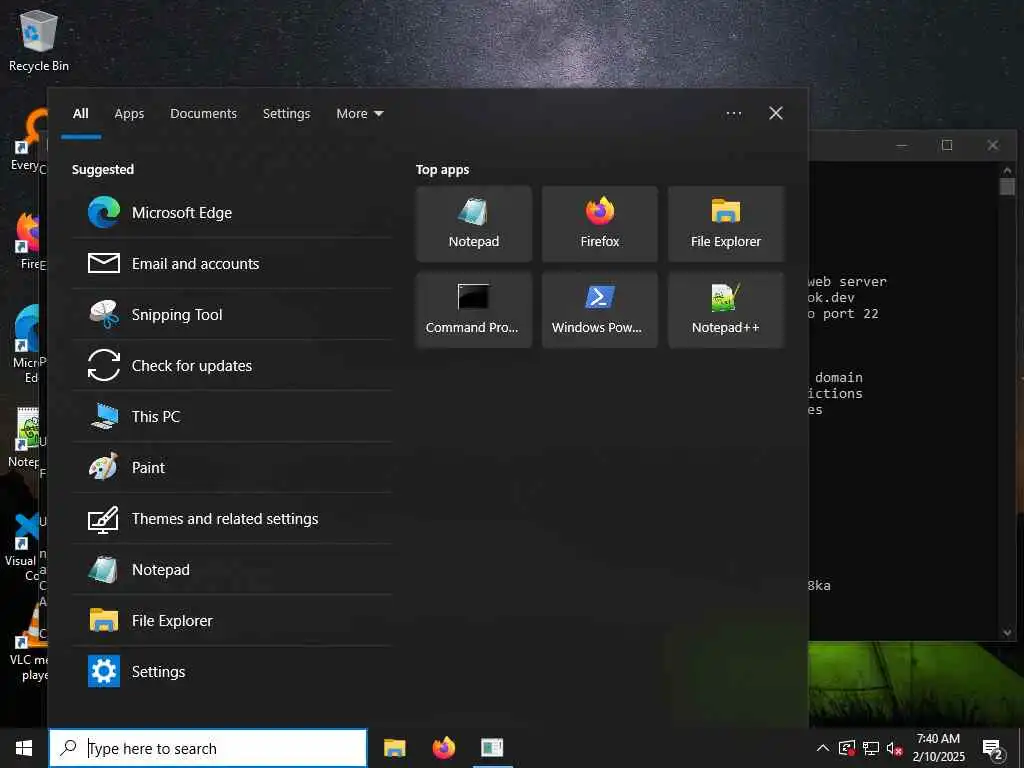Click the network icon in system tray
1024x768 pixels.
coord(871,748)
